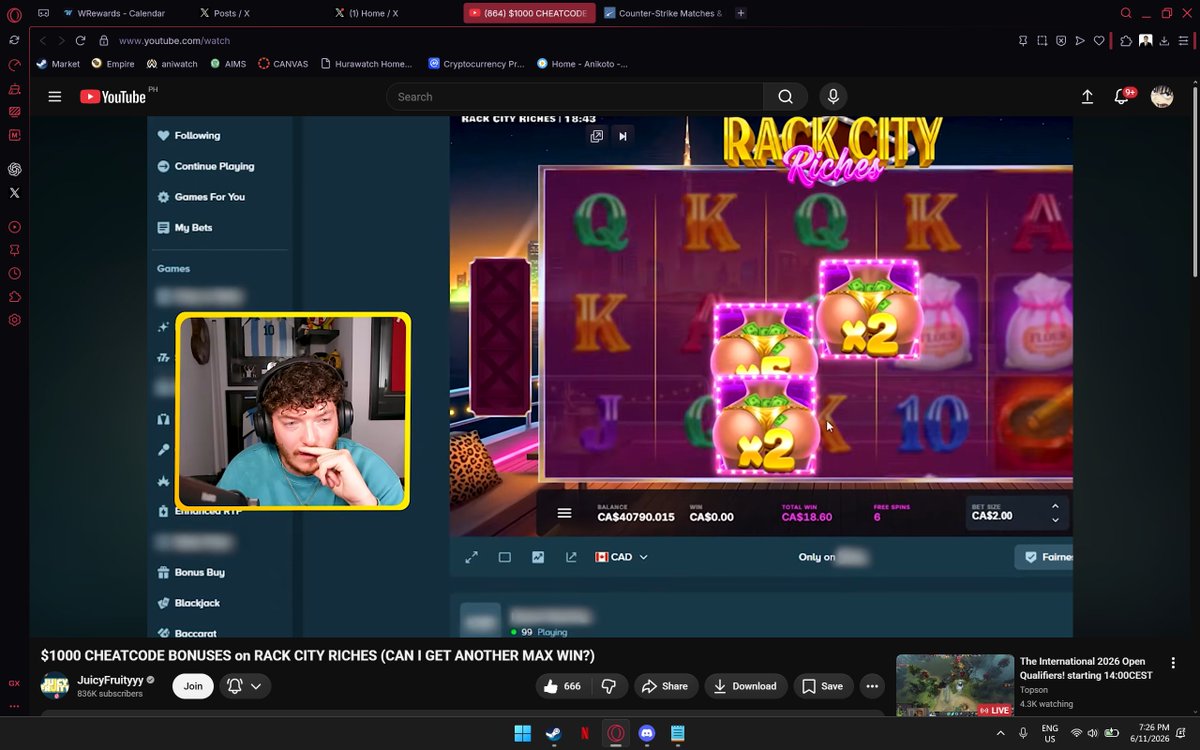The width and height of the screenshot is (1200, 750).
Task: Open the Cryptocurrency Pr... bookmark
Action: [476, 63]
